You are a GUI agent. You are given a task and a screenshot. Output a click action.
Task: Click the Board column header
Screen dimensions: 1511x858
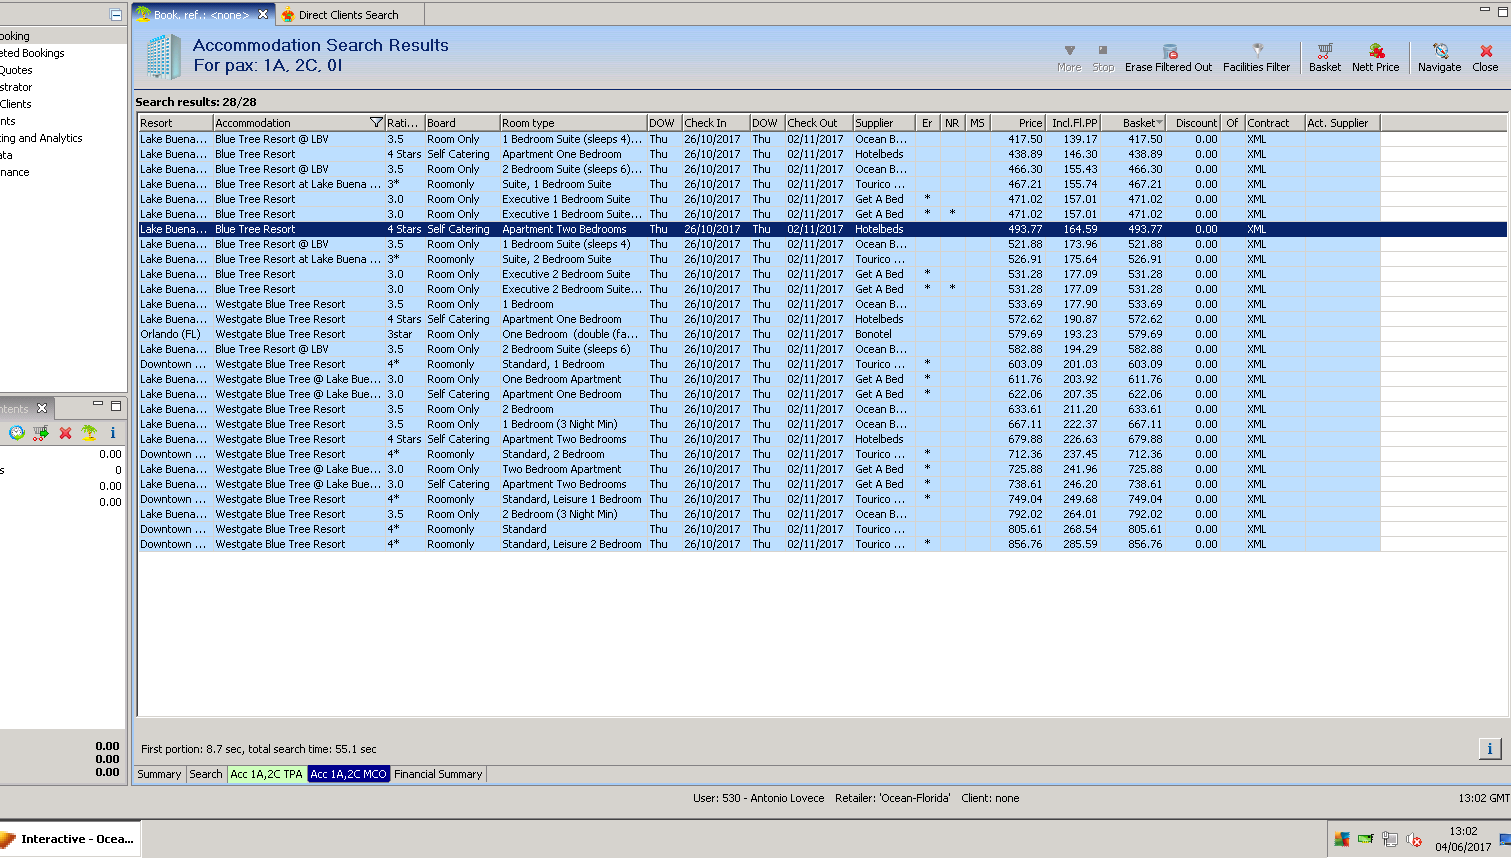pos(462,123)
